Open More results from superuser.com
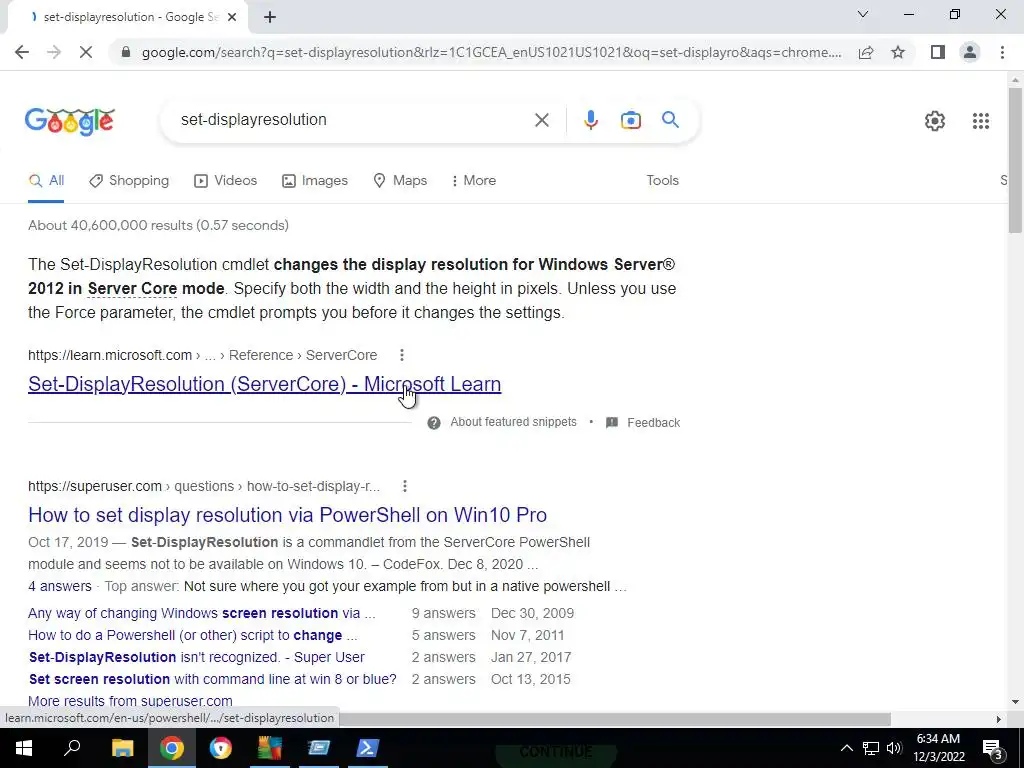Image resolution: width=1024 pixels, height=768 pixels. (130, 701)
